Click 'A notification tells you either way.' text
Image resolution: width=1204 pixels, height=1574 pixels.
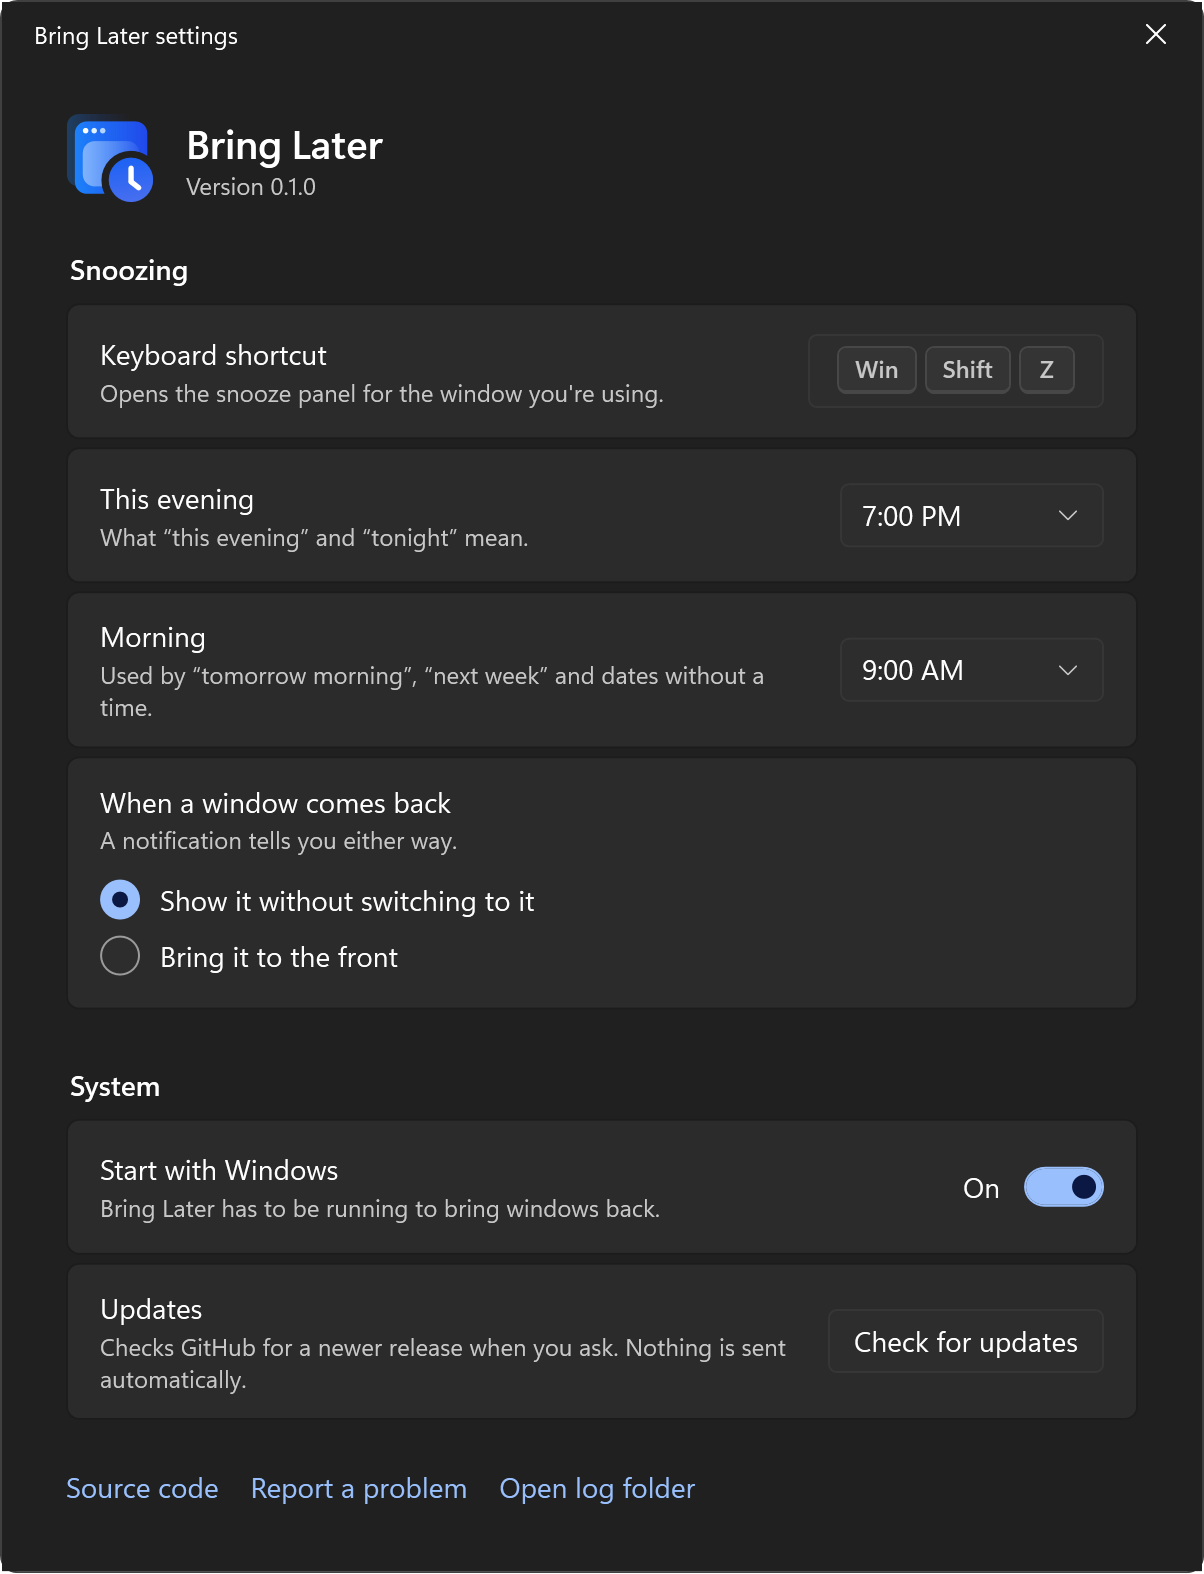(279, 841)
